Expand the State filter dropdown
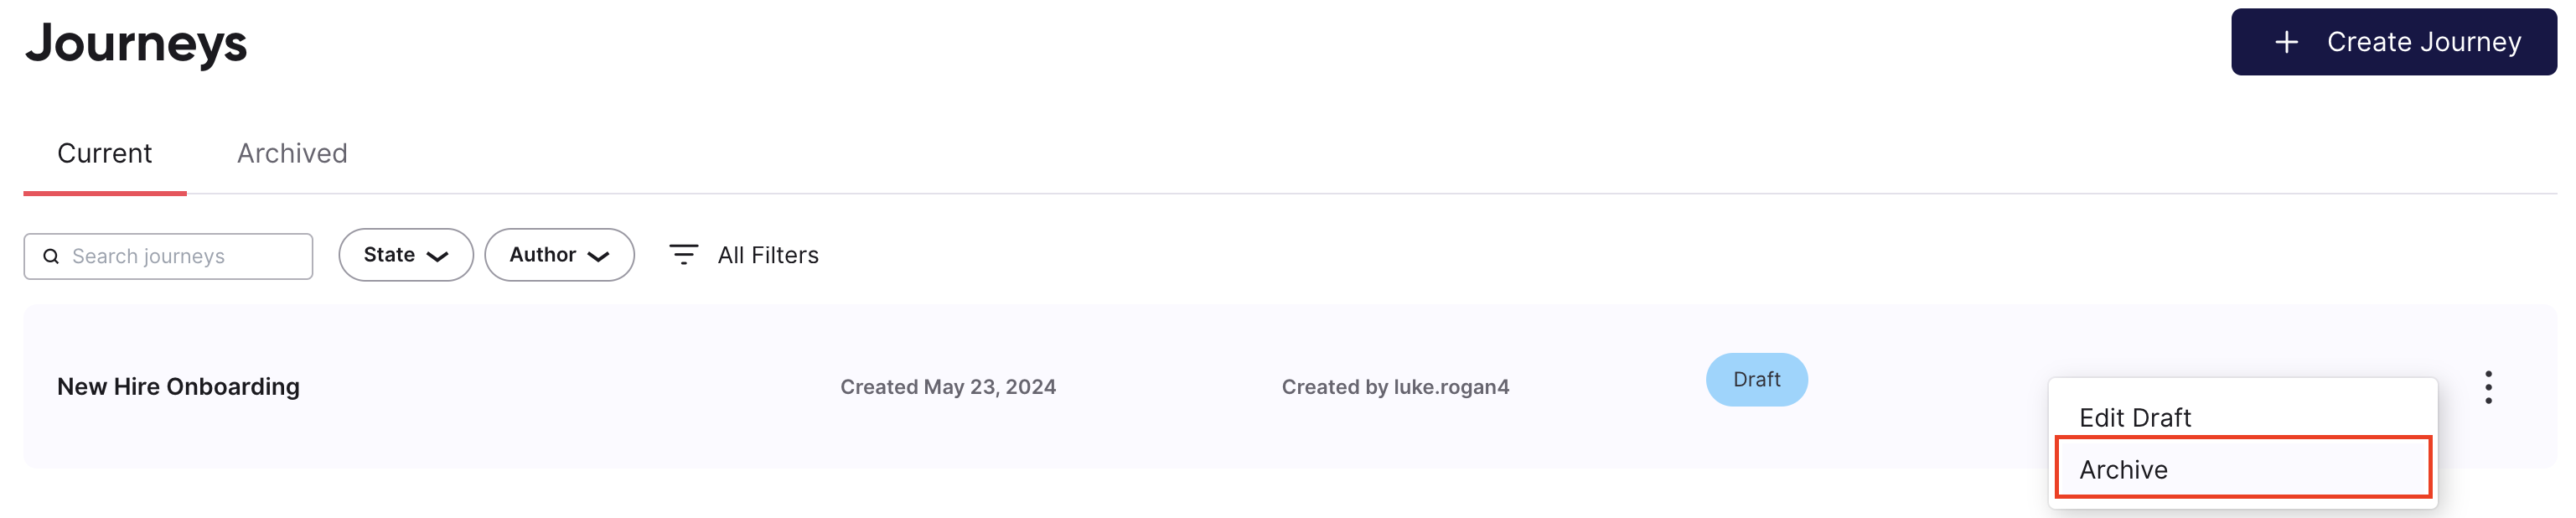 pyautogui.click(x=405, y=255)
